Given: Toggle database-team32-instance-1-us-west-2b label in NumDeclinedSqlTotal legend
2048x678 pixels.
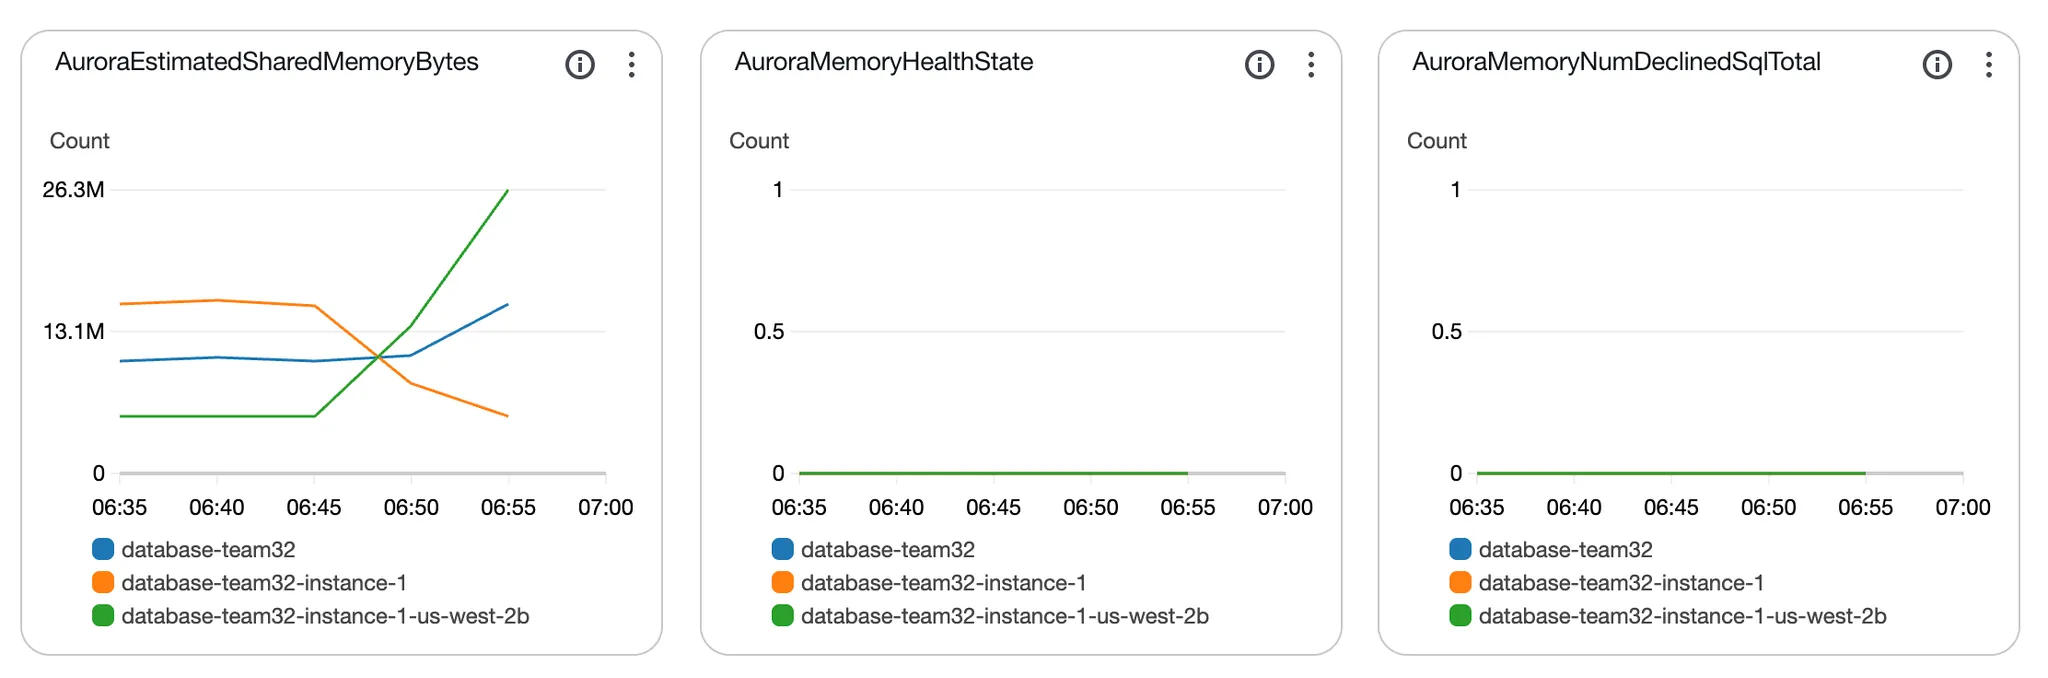Looking at the screenshot, I should pos(1682,616).
